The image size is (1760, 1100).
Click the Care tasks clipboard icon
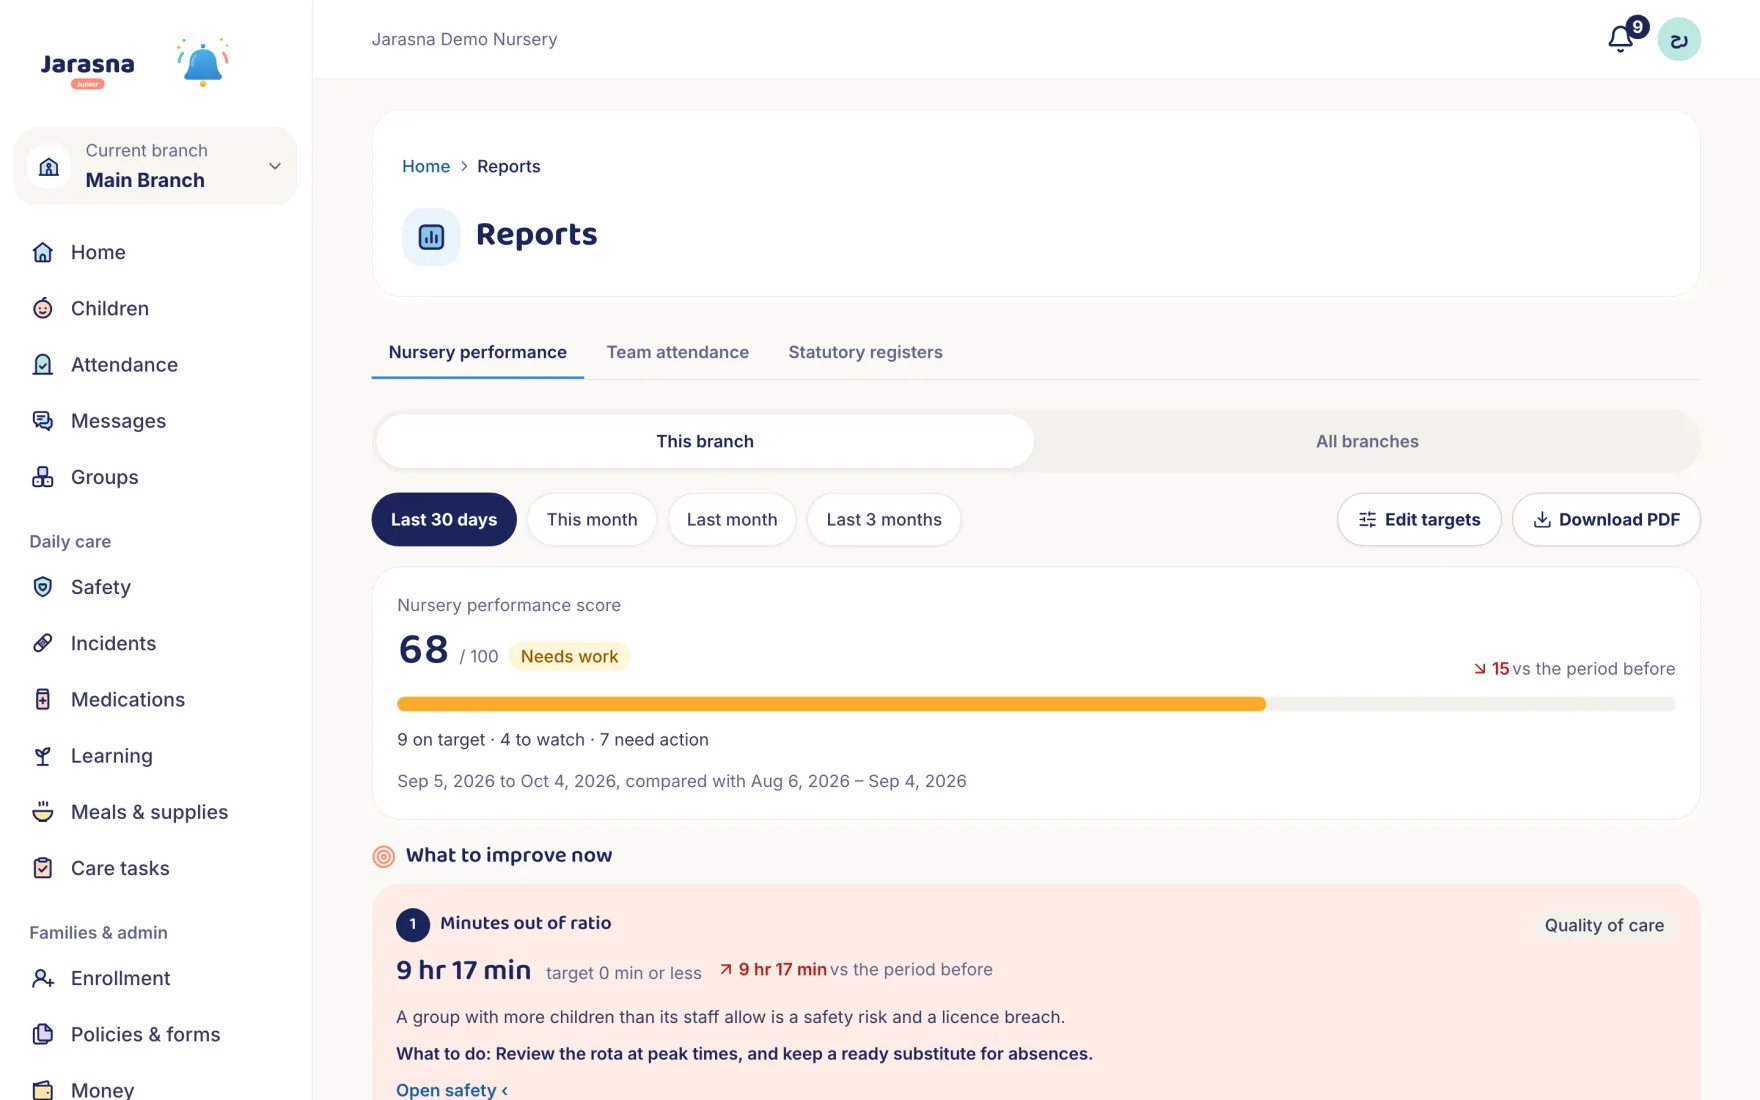pyautogui.click(x=43, y=868)
